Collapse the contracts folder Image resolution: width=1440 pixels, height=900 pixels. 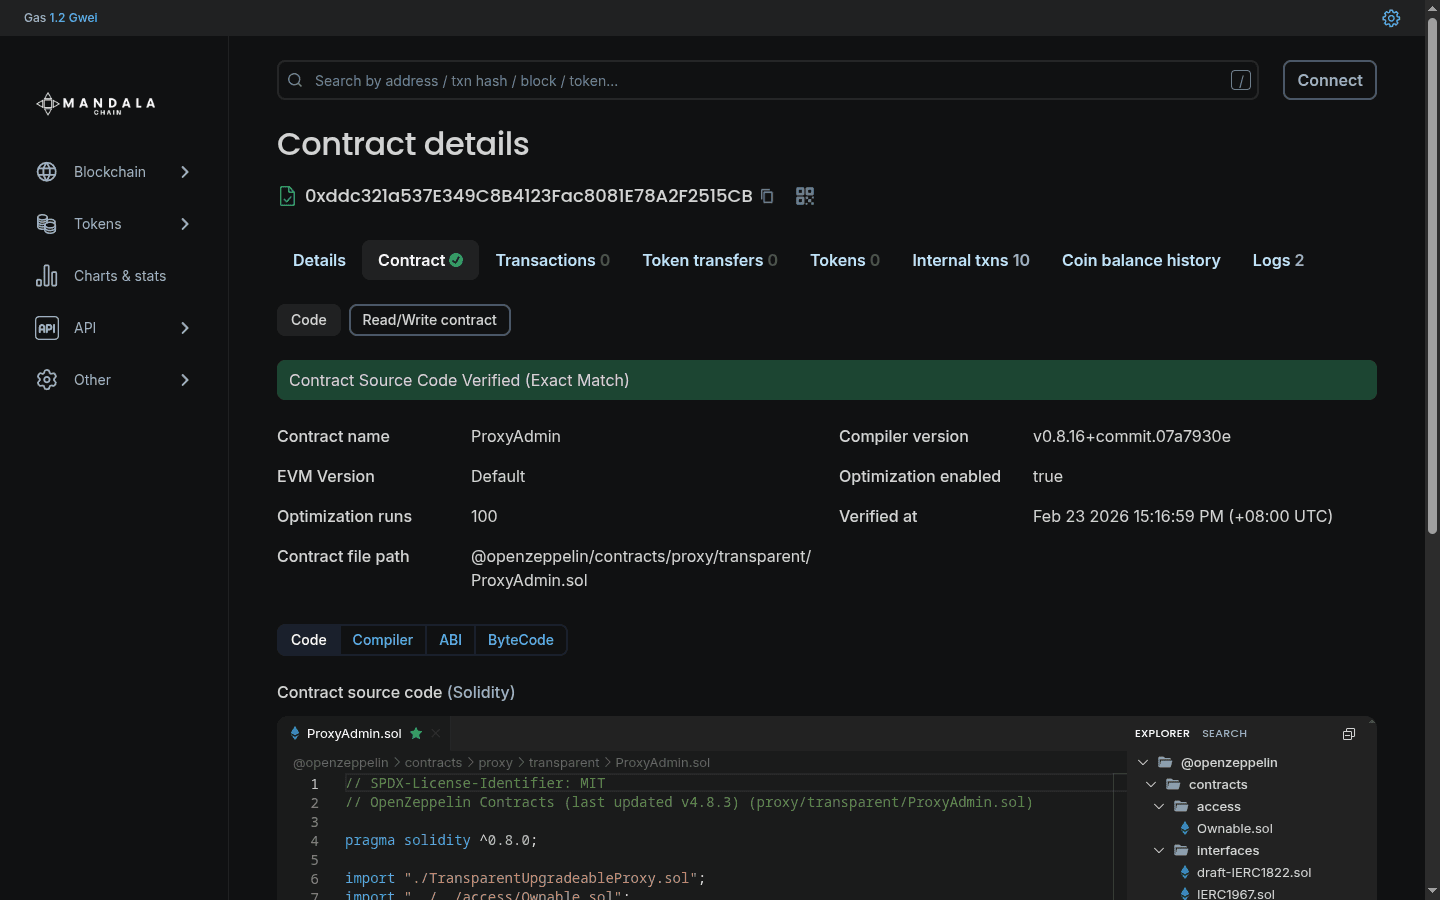pyautogui.click(x=1151, y=784)
